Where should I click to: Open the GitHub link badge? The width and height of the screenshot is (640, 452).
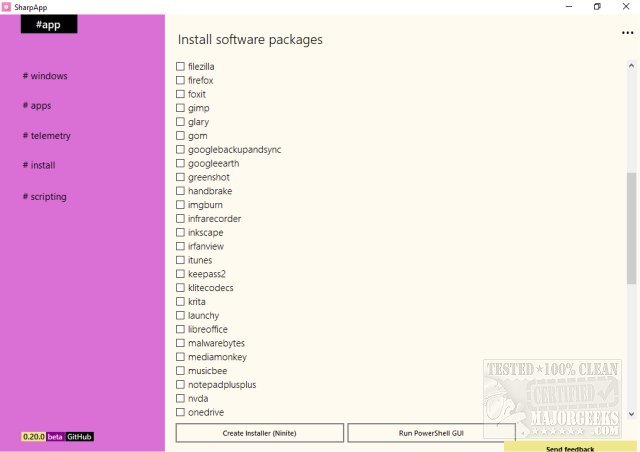(x=79, y=437)
